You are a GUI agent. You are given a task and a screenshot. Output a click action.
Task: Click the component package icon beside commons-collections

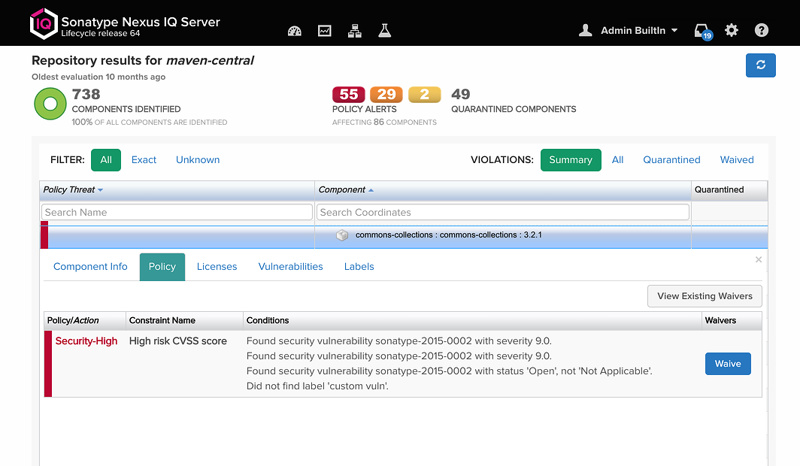(342, 235)
